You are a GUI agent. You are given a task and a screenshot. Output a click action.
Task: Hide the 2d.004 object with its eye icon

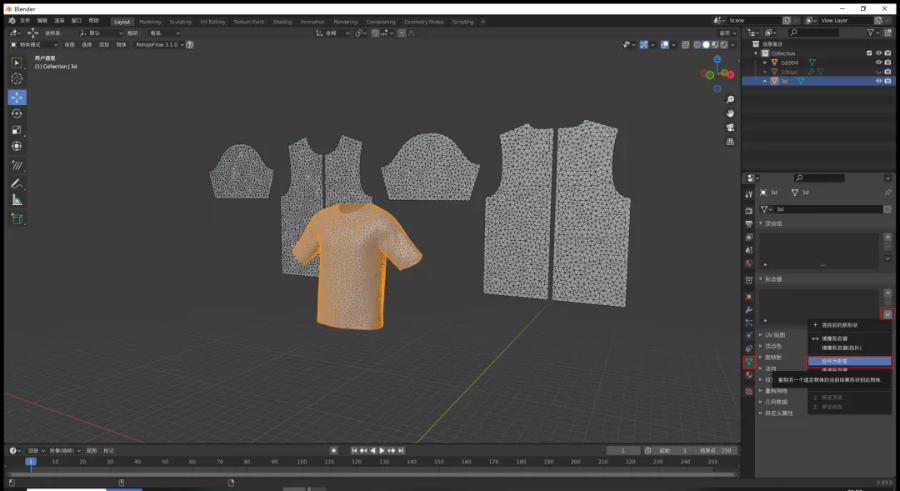click(878, 62)
